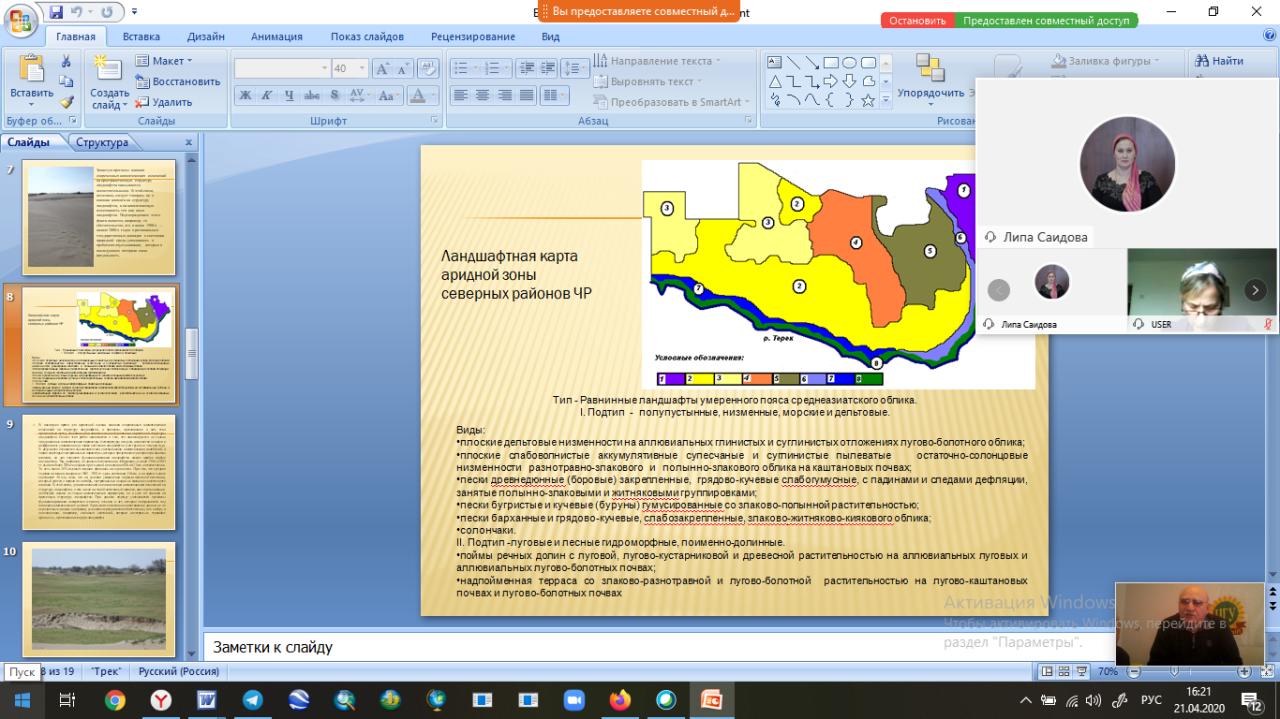The image size is (1280, 719).
Task: Click the Удалить slide button
Action: tap(164, 101)
